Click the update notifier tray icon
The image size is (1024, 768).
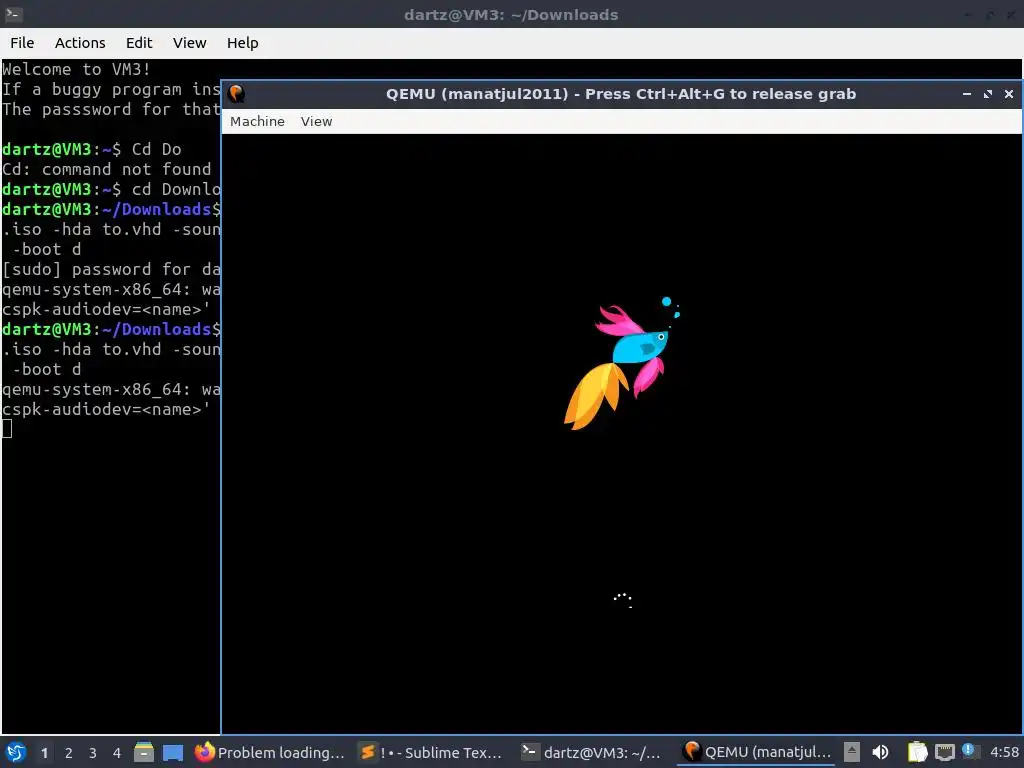click(968, 750)
